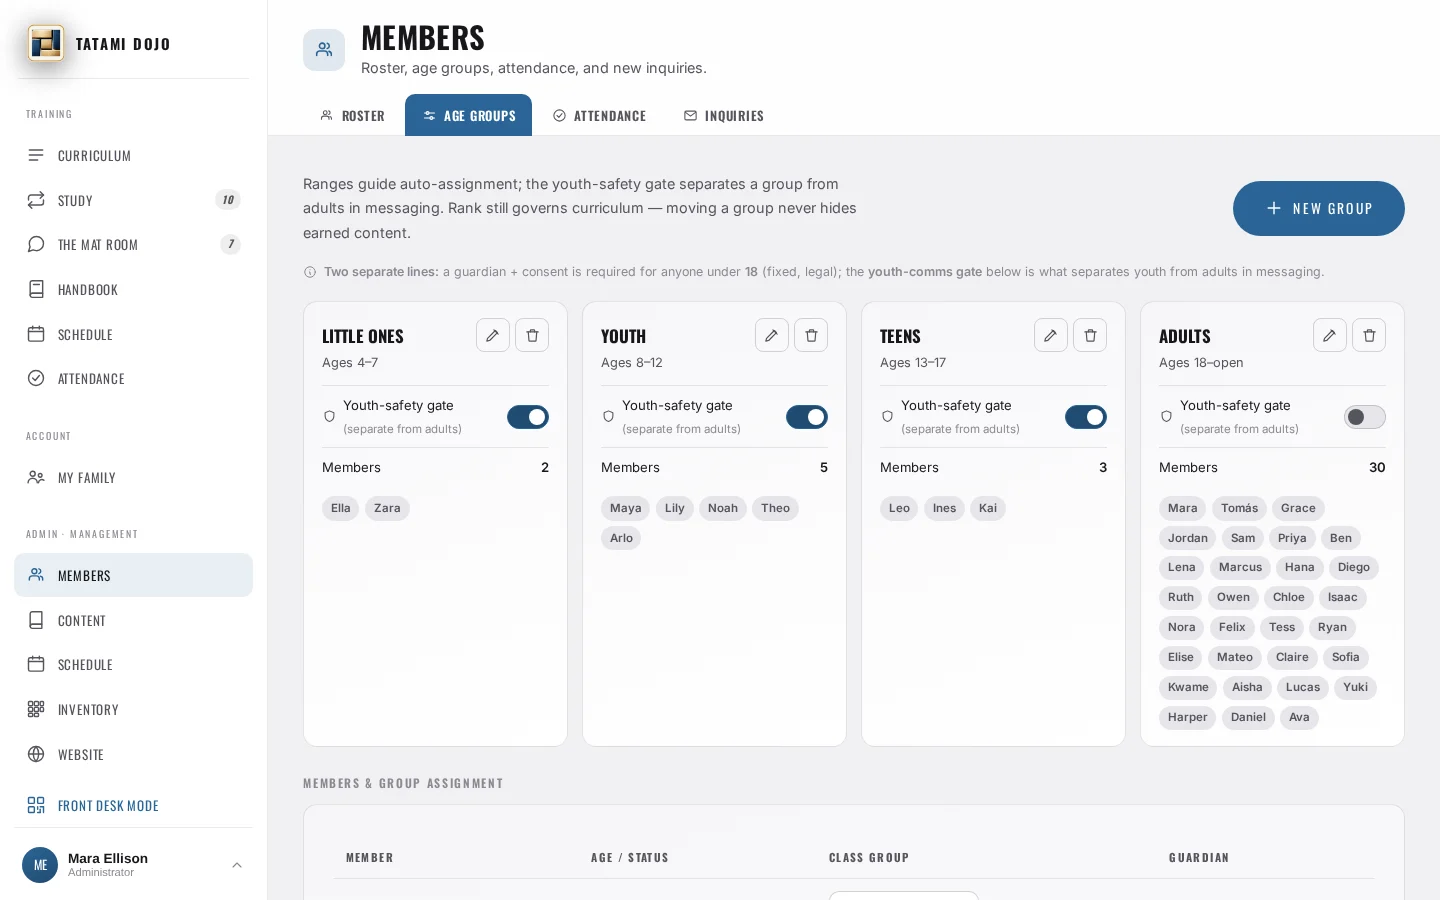
Task: Click the Tatami Dojo logo
Action: point(46,43)
